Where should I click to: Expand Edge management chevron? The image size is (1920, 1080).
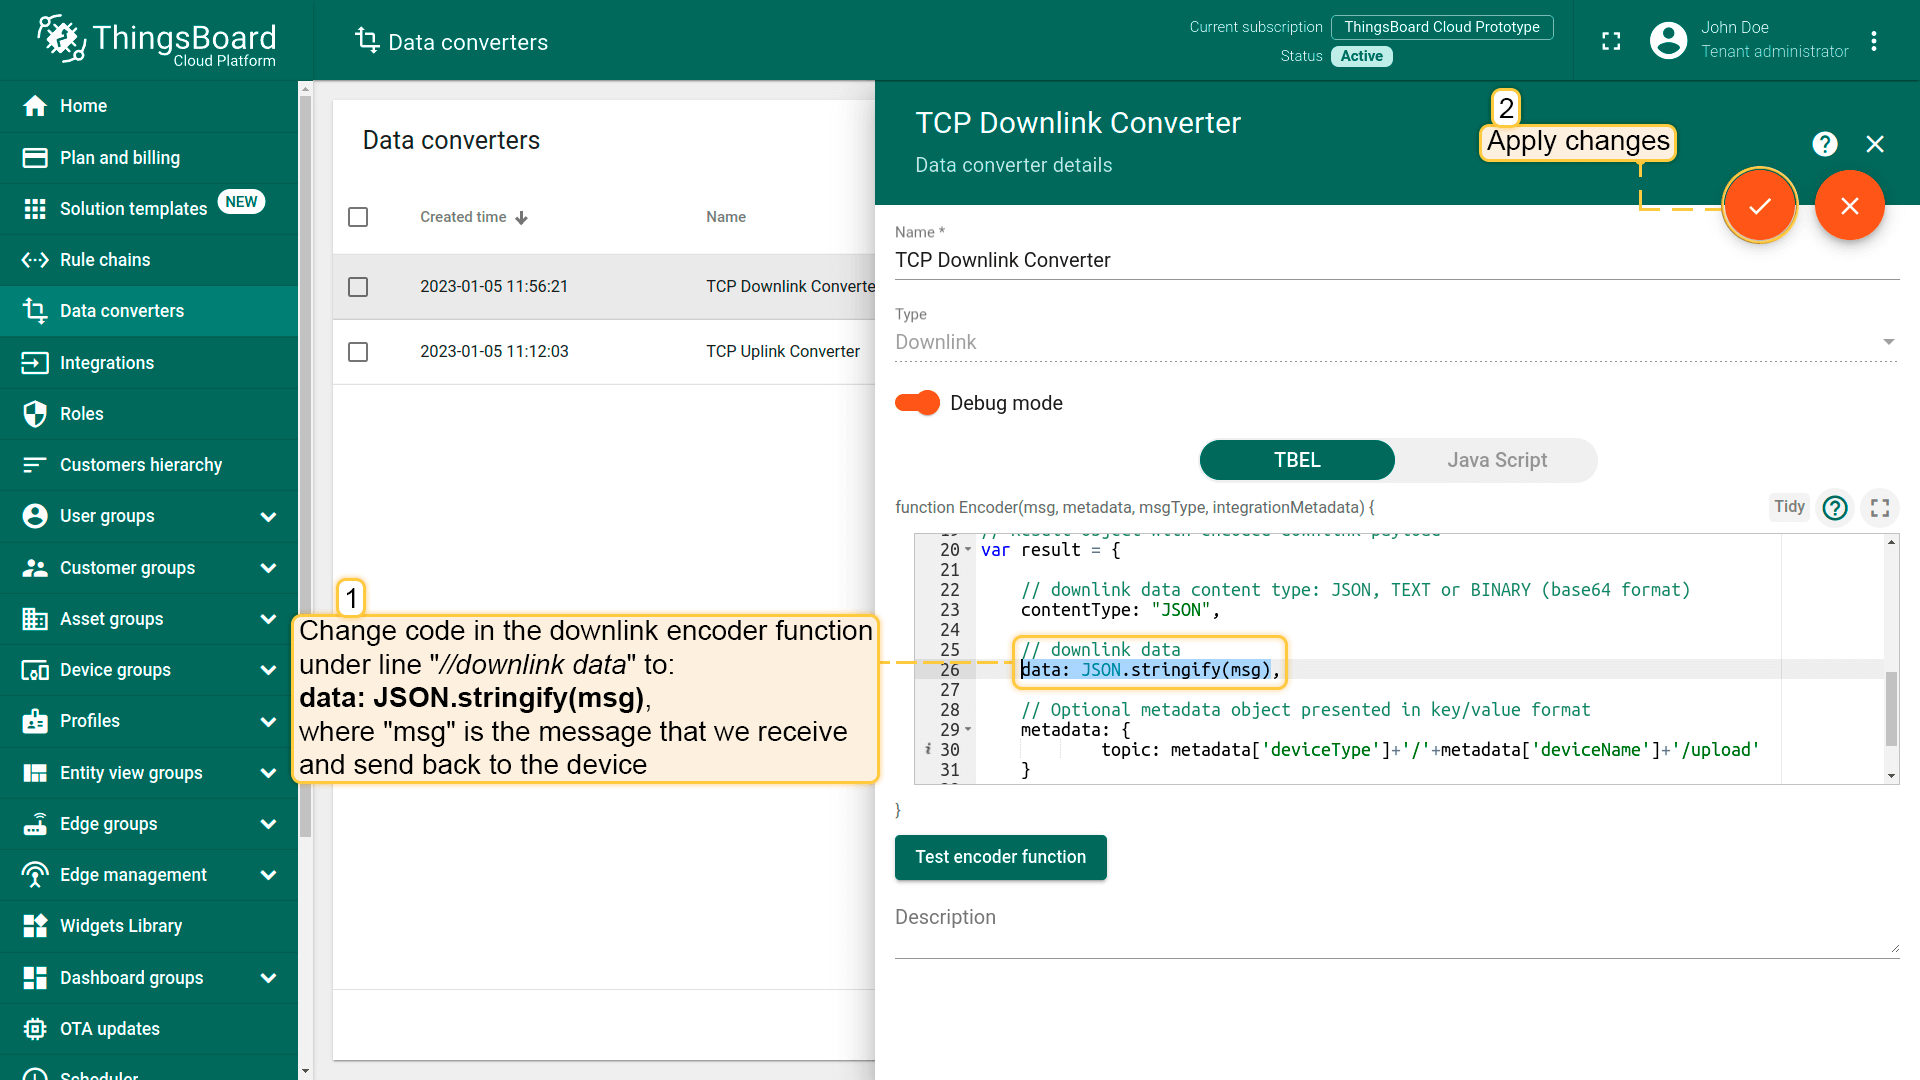coord(268,875)
